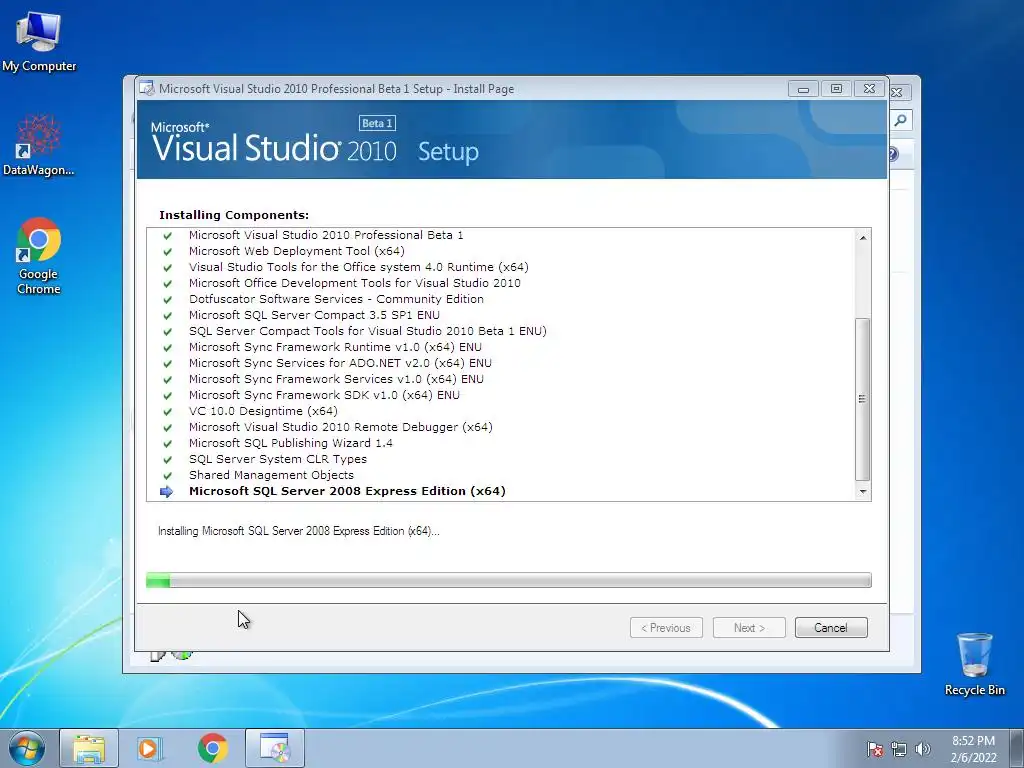The image size is (1024, 768).
Task: Open the Recycle Bin
Action: coord(974,664)
